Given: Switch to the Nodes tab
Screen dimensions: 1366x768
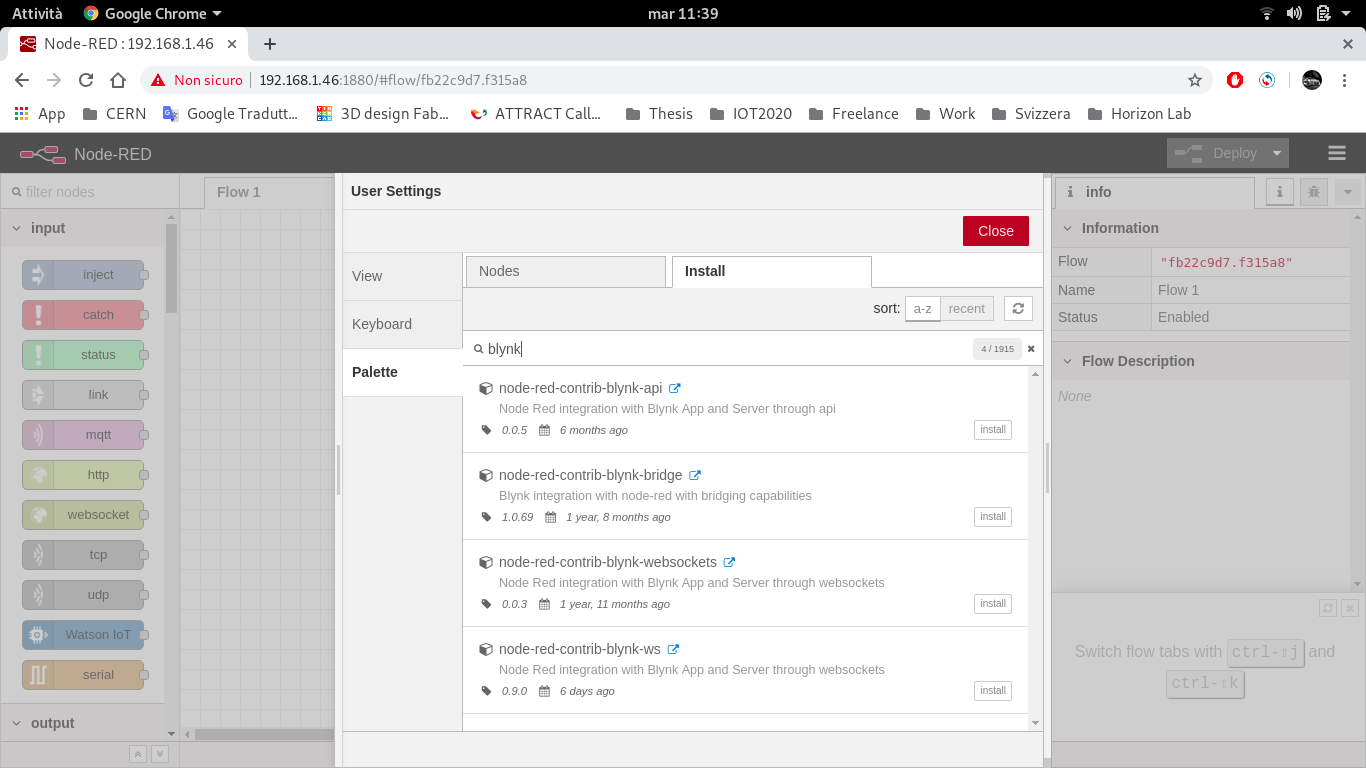Looking at the screenshot, I should 565,271.
